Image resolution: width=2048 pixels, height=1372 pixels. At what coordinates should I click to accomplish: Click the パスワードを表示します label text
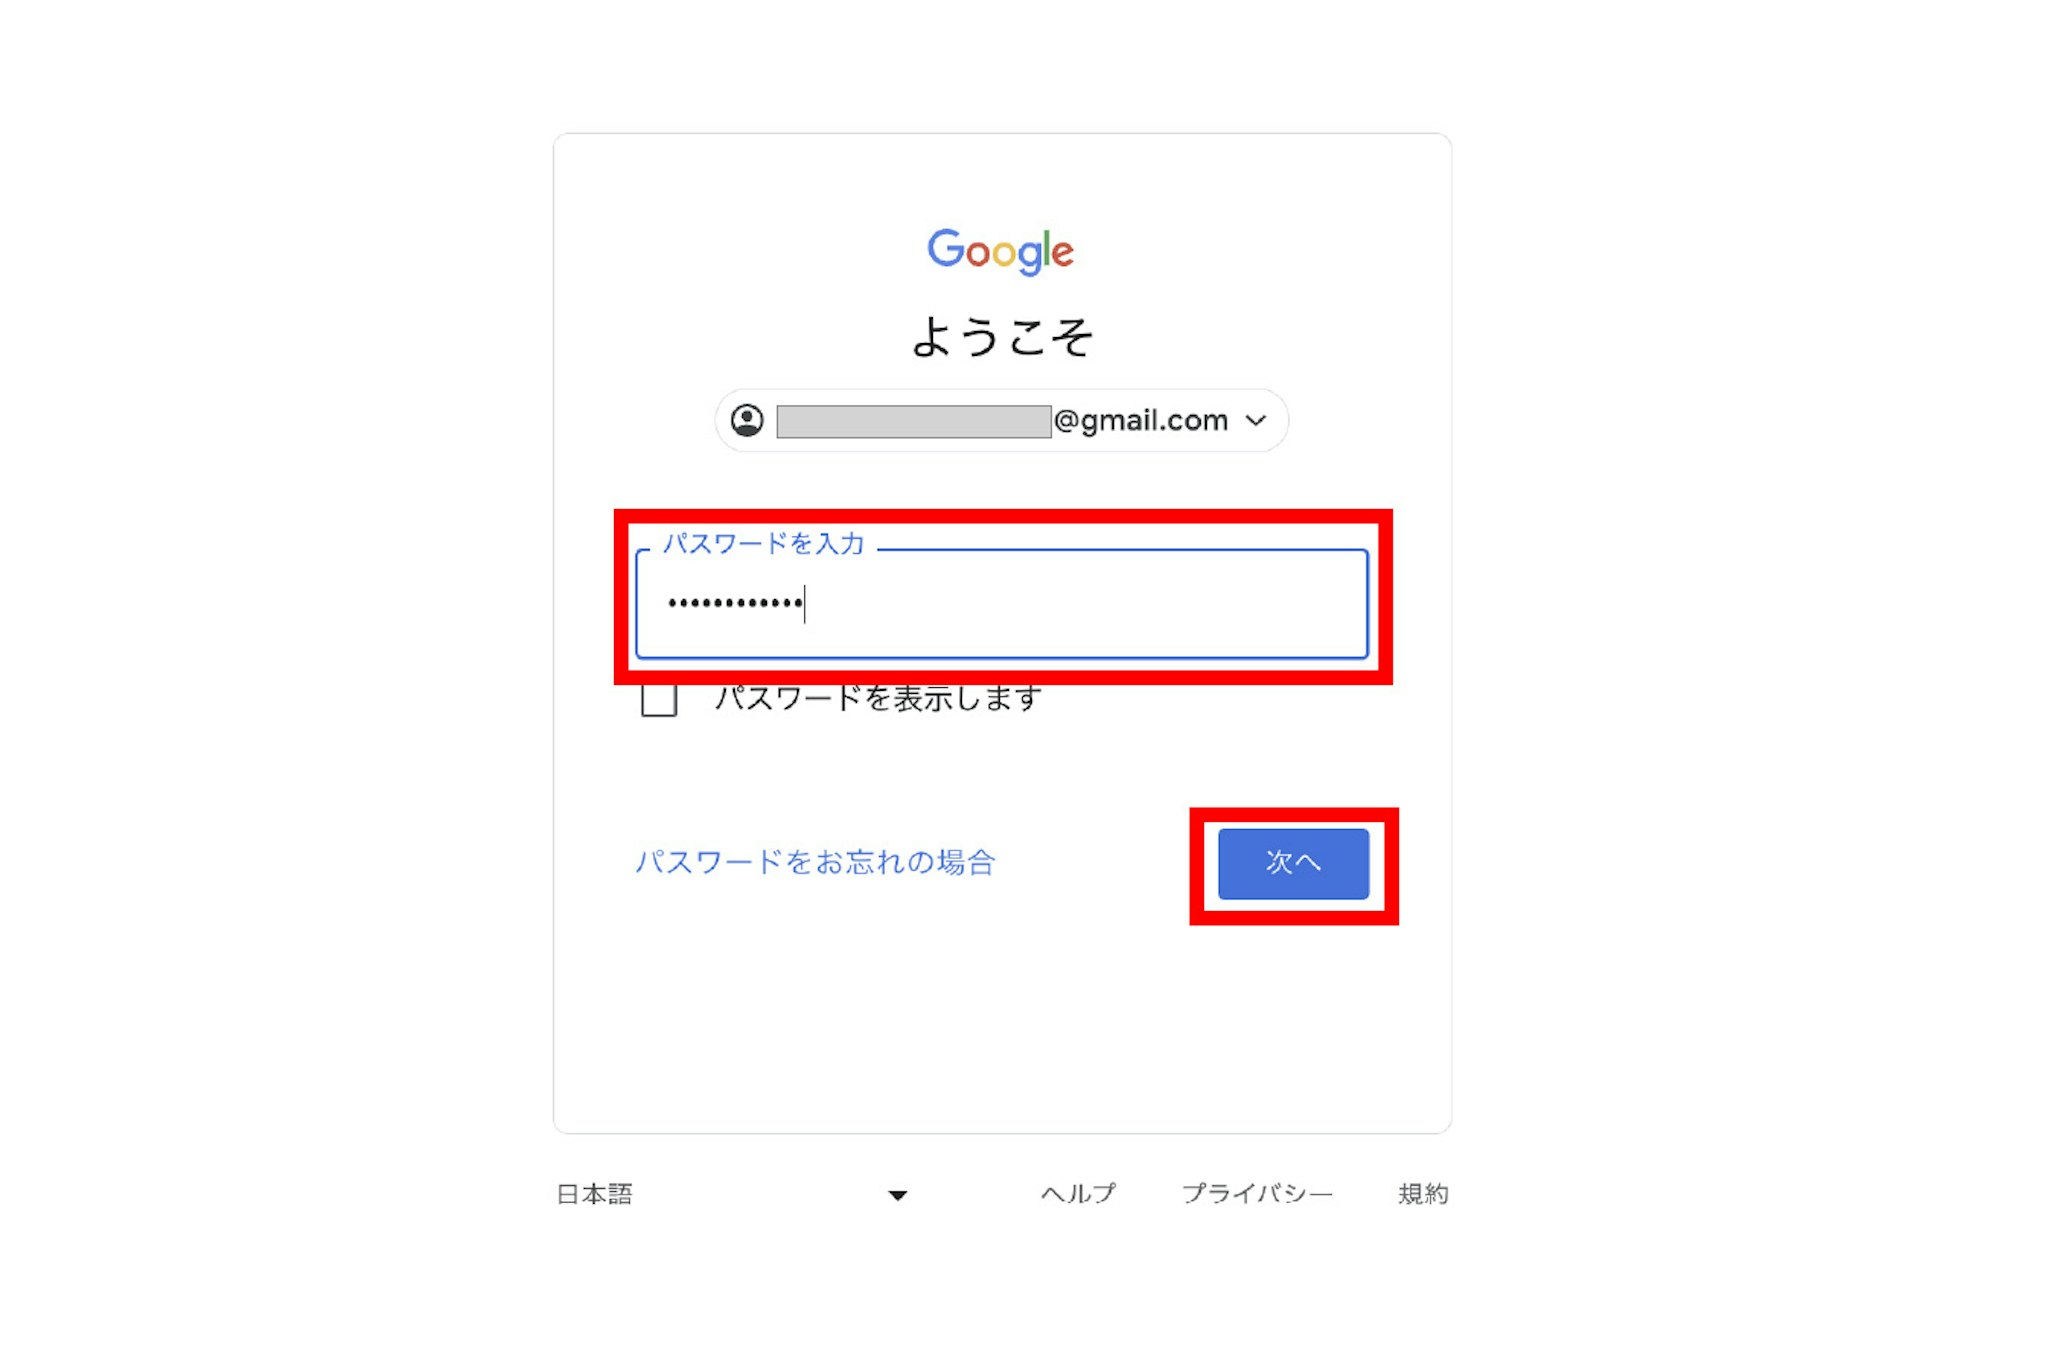click(x=878, y=699)
